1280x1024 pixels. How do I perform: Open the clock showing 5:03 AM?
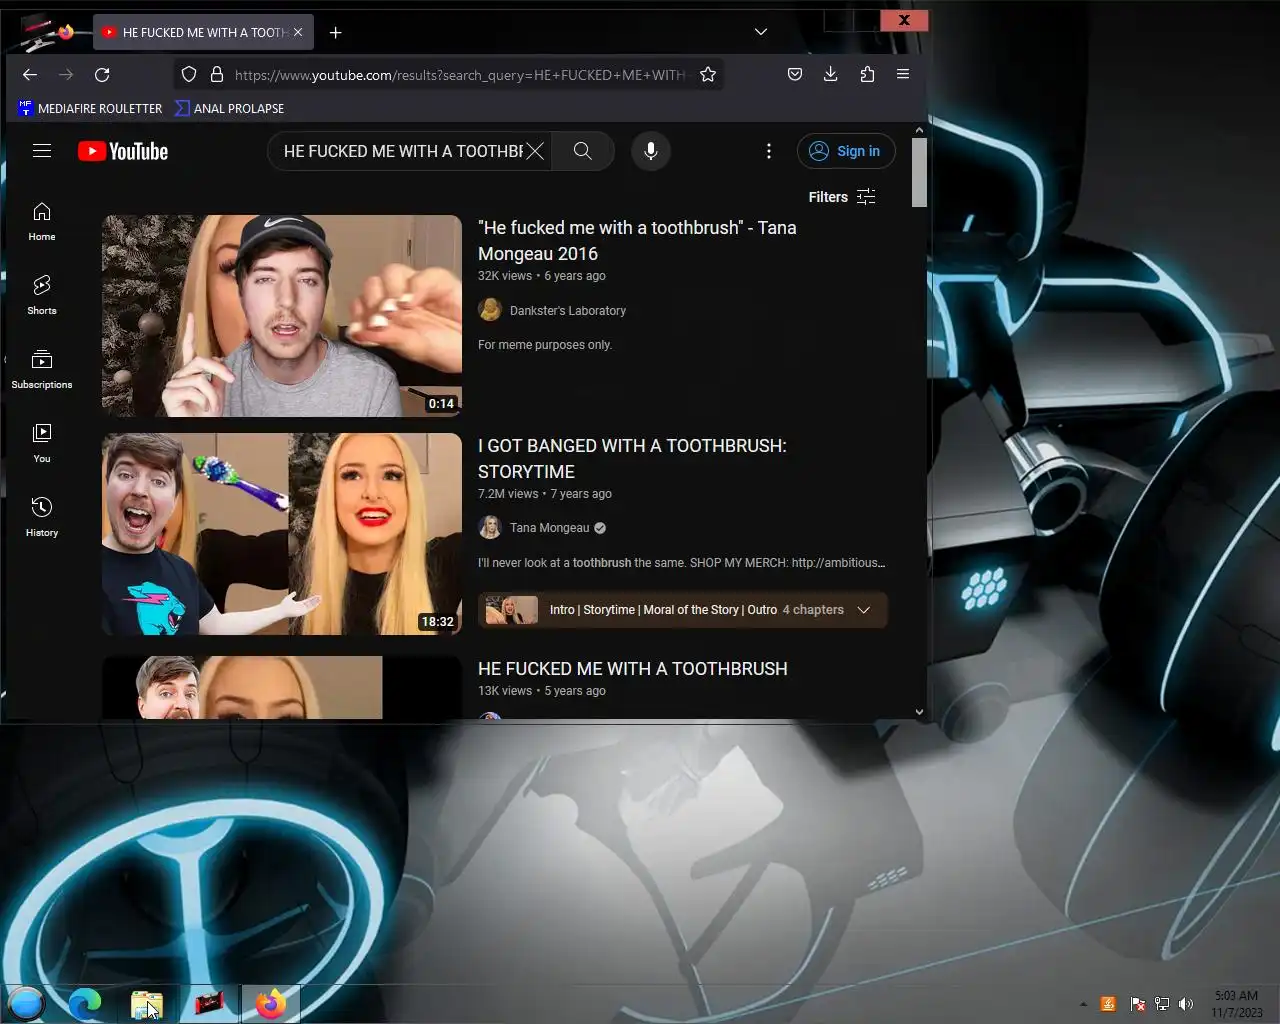point(1236,1004)
